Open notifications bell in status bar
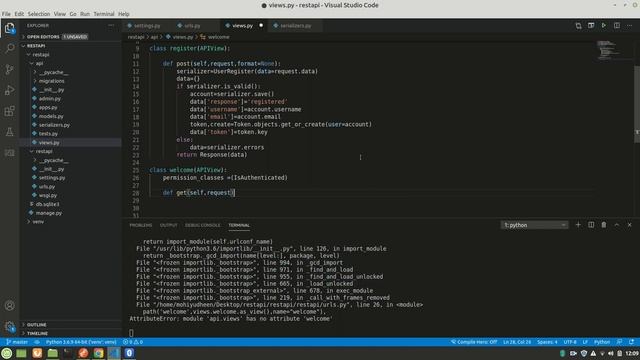640x360 pixels. pos(631,342)
